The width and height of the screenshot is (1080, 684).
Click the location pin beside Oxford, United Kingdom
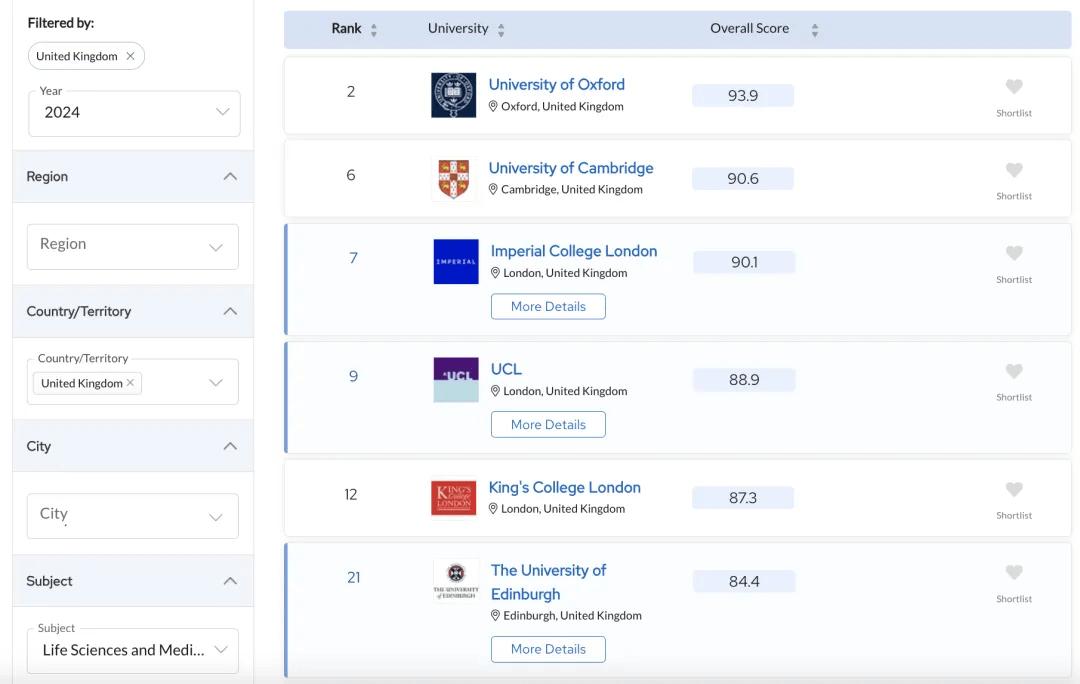(493, 106)
